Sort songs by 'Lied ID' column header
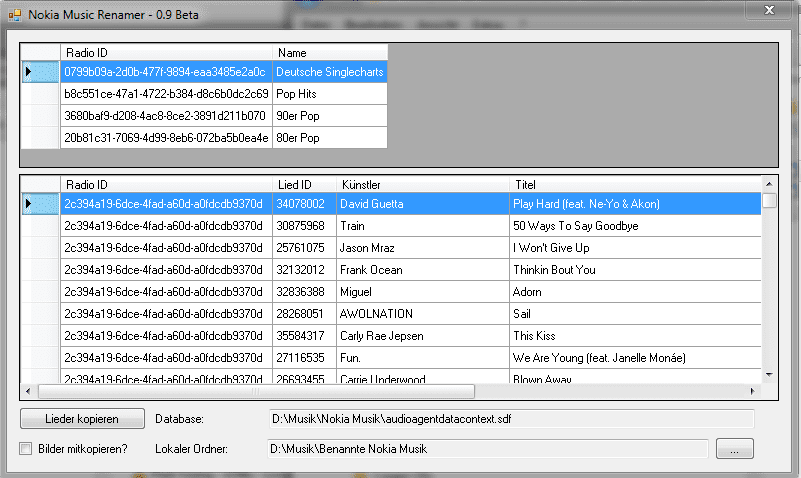 click(x=304, y=184)
